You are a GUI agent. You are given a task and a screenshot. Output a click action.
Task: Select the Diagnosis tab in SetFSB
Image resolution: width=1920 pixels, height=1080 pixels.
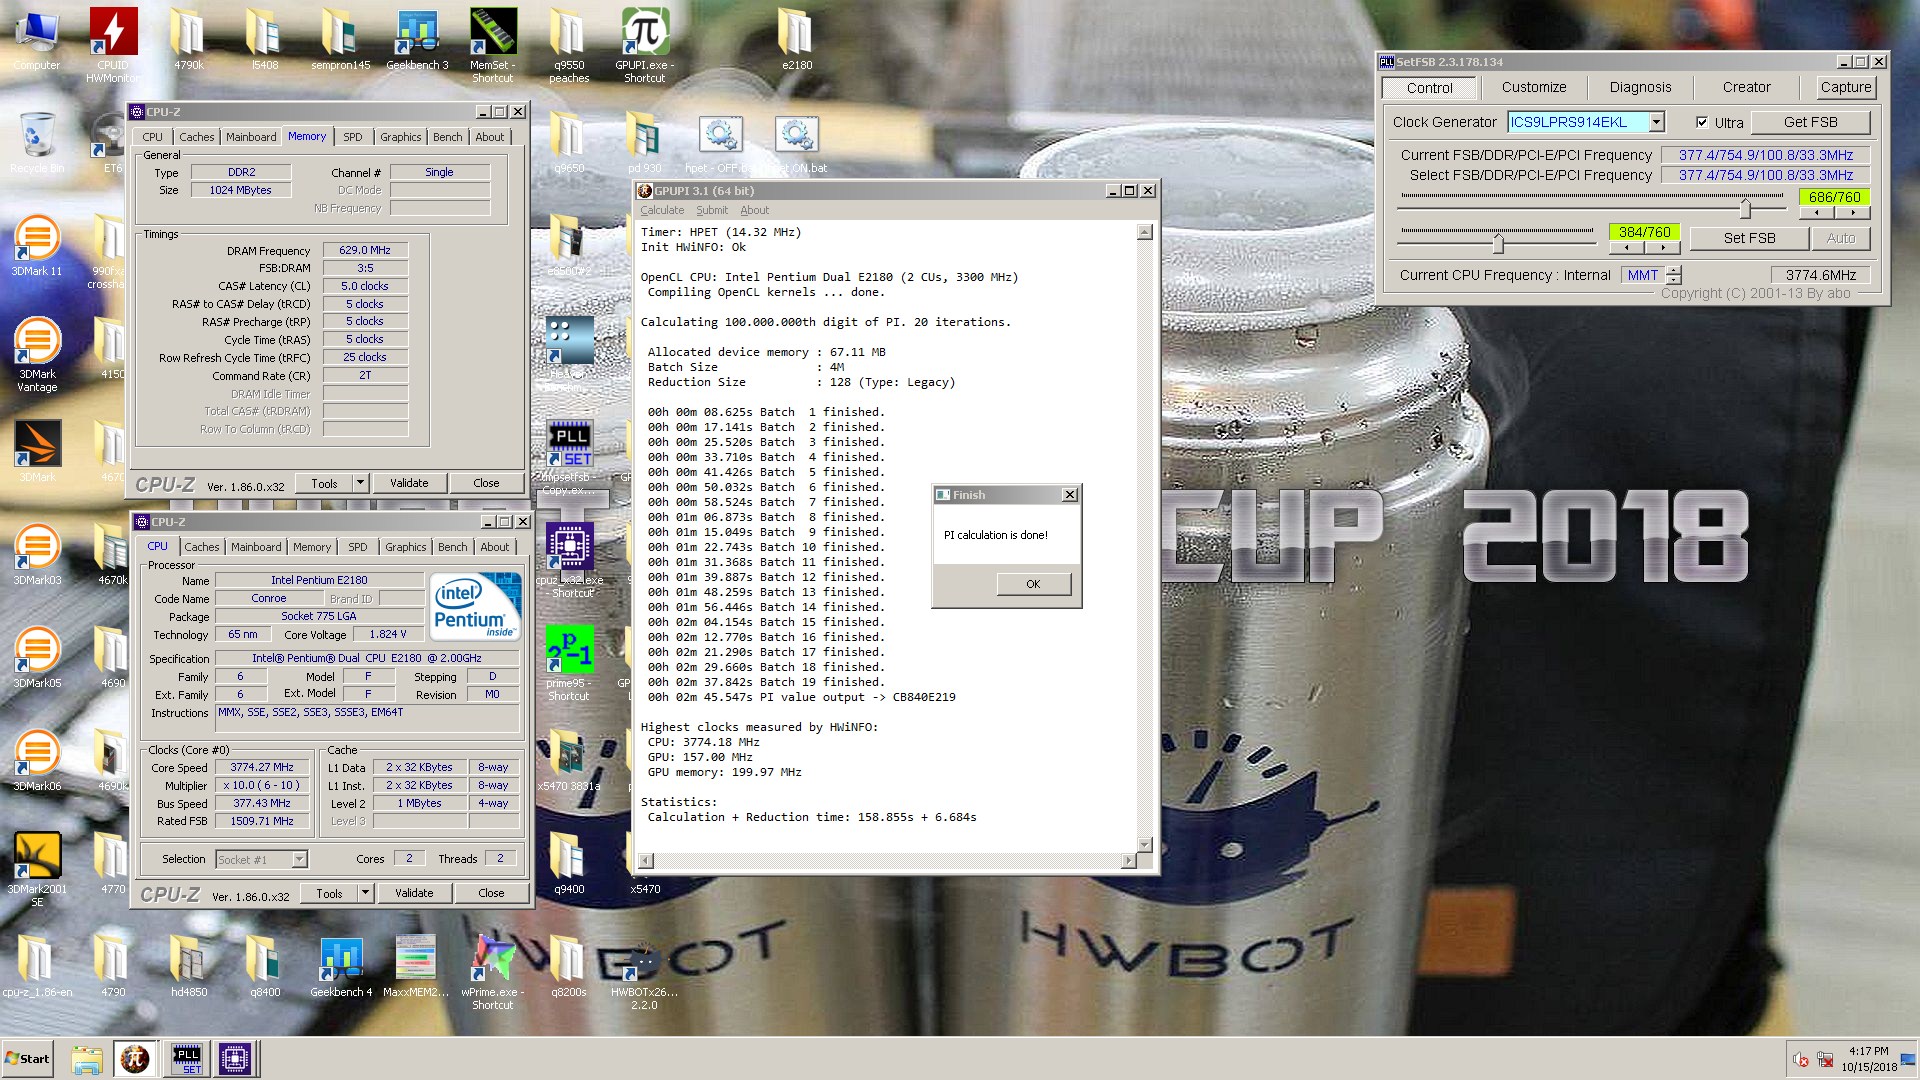[x=1640, y=87]
